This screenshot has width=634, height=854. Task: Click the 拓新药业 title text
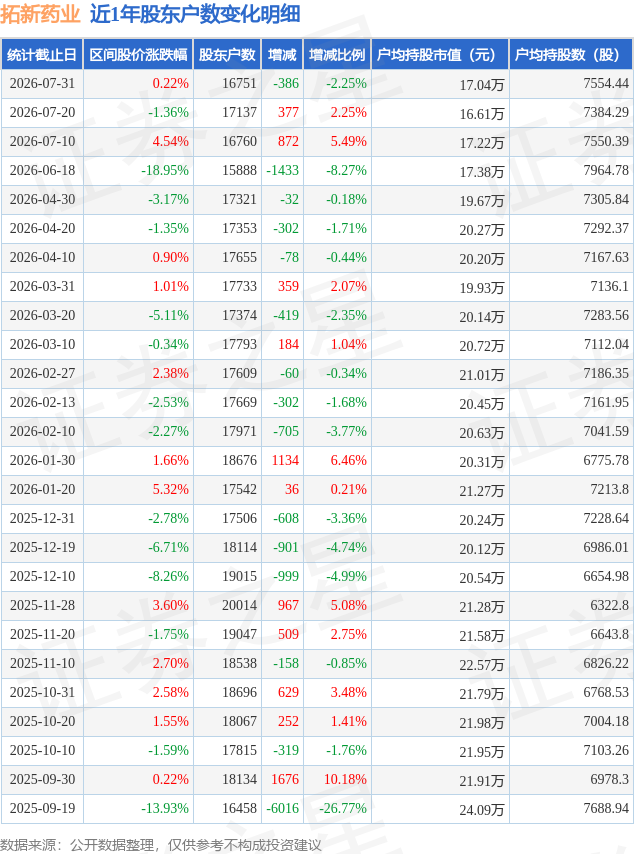click(40, 15)
